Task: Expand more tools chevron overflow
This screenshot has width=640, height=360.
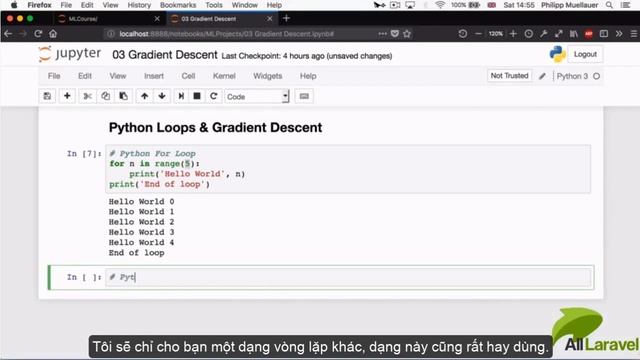Action: [x=619, y=34]
